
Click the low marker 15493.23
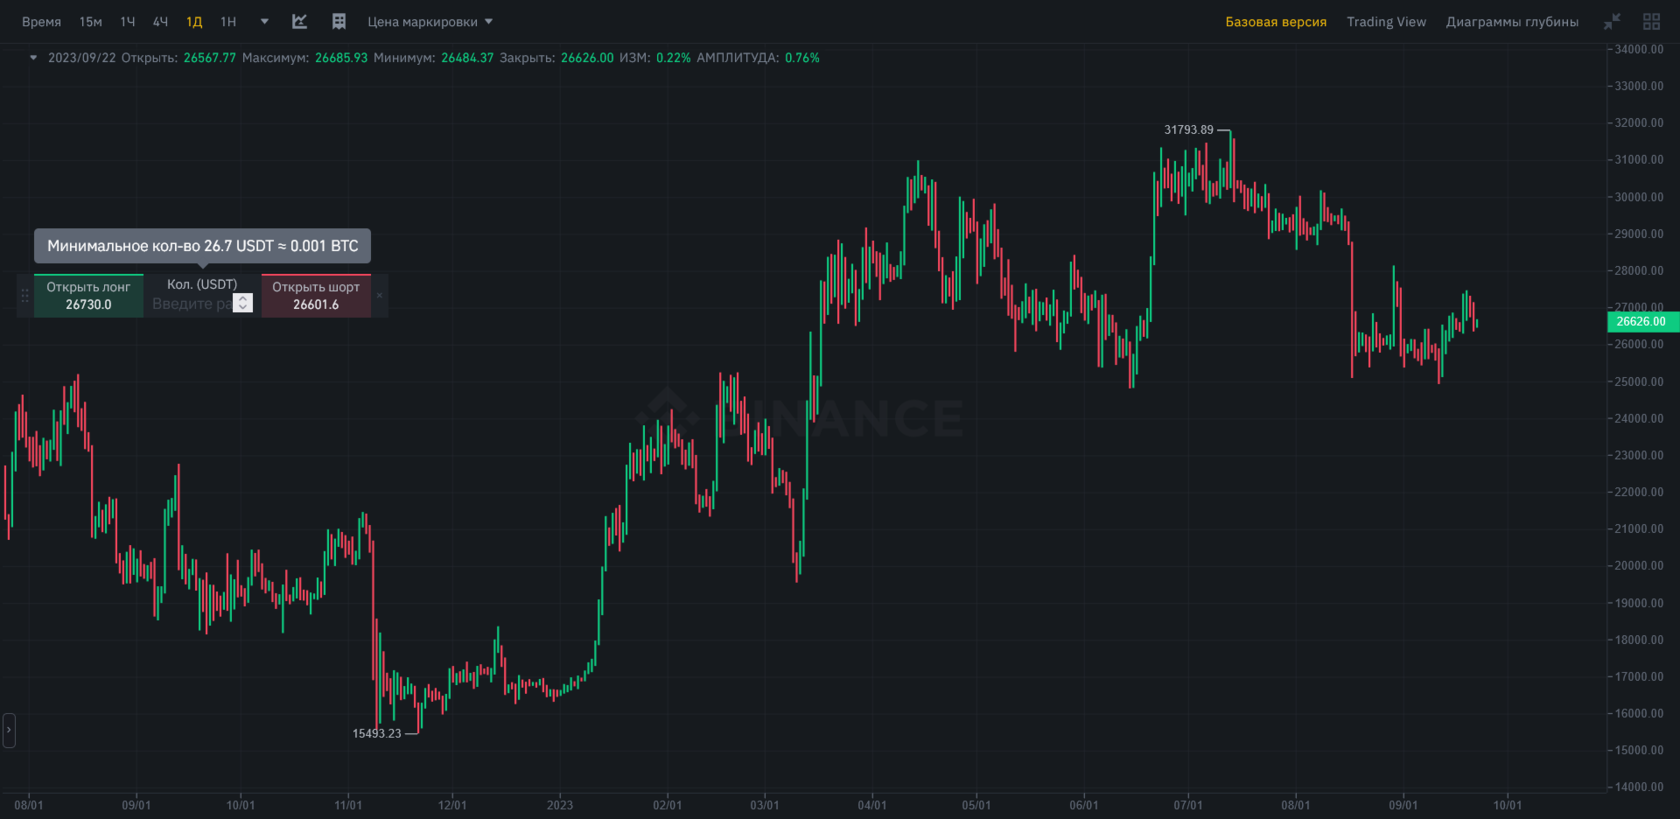coord(377,734)
